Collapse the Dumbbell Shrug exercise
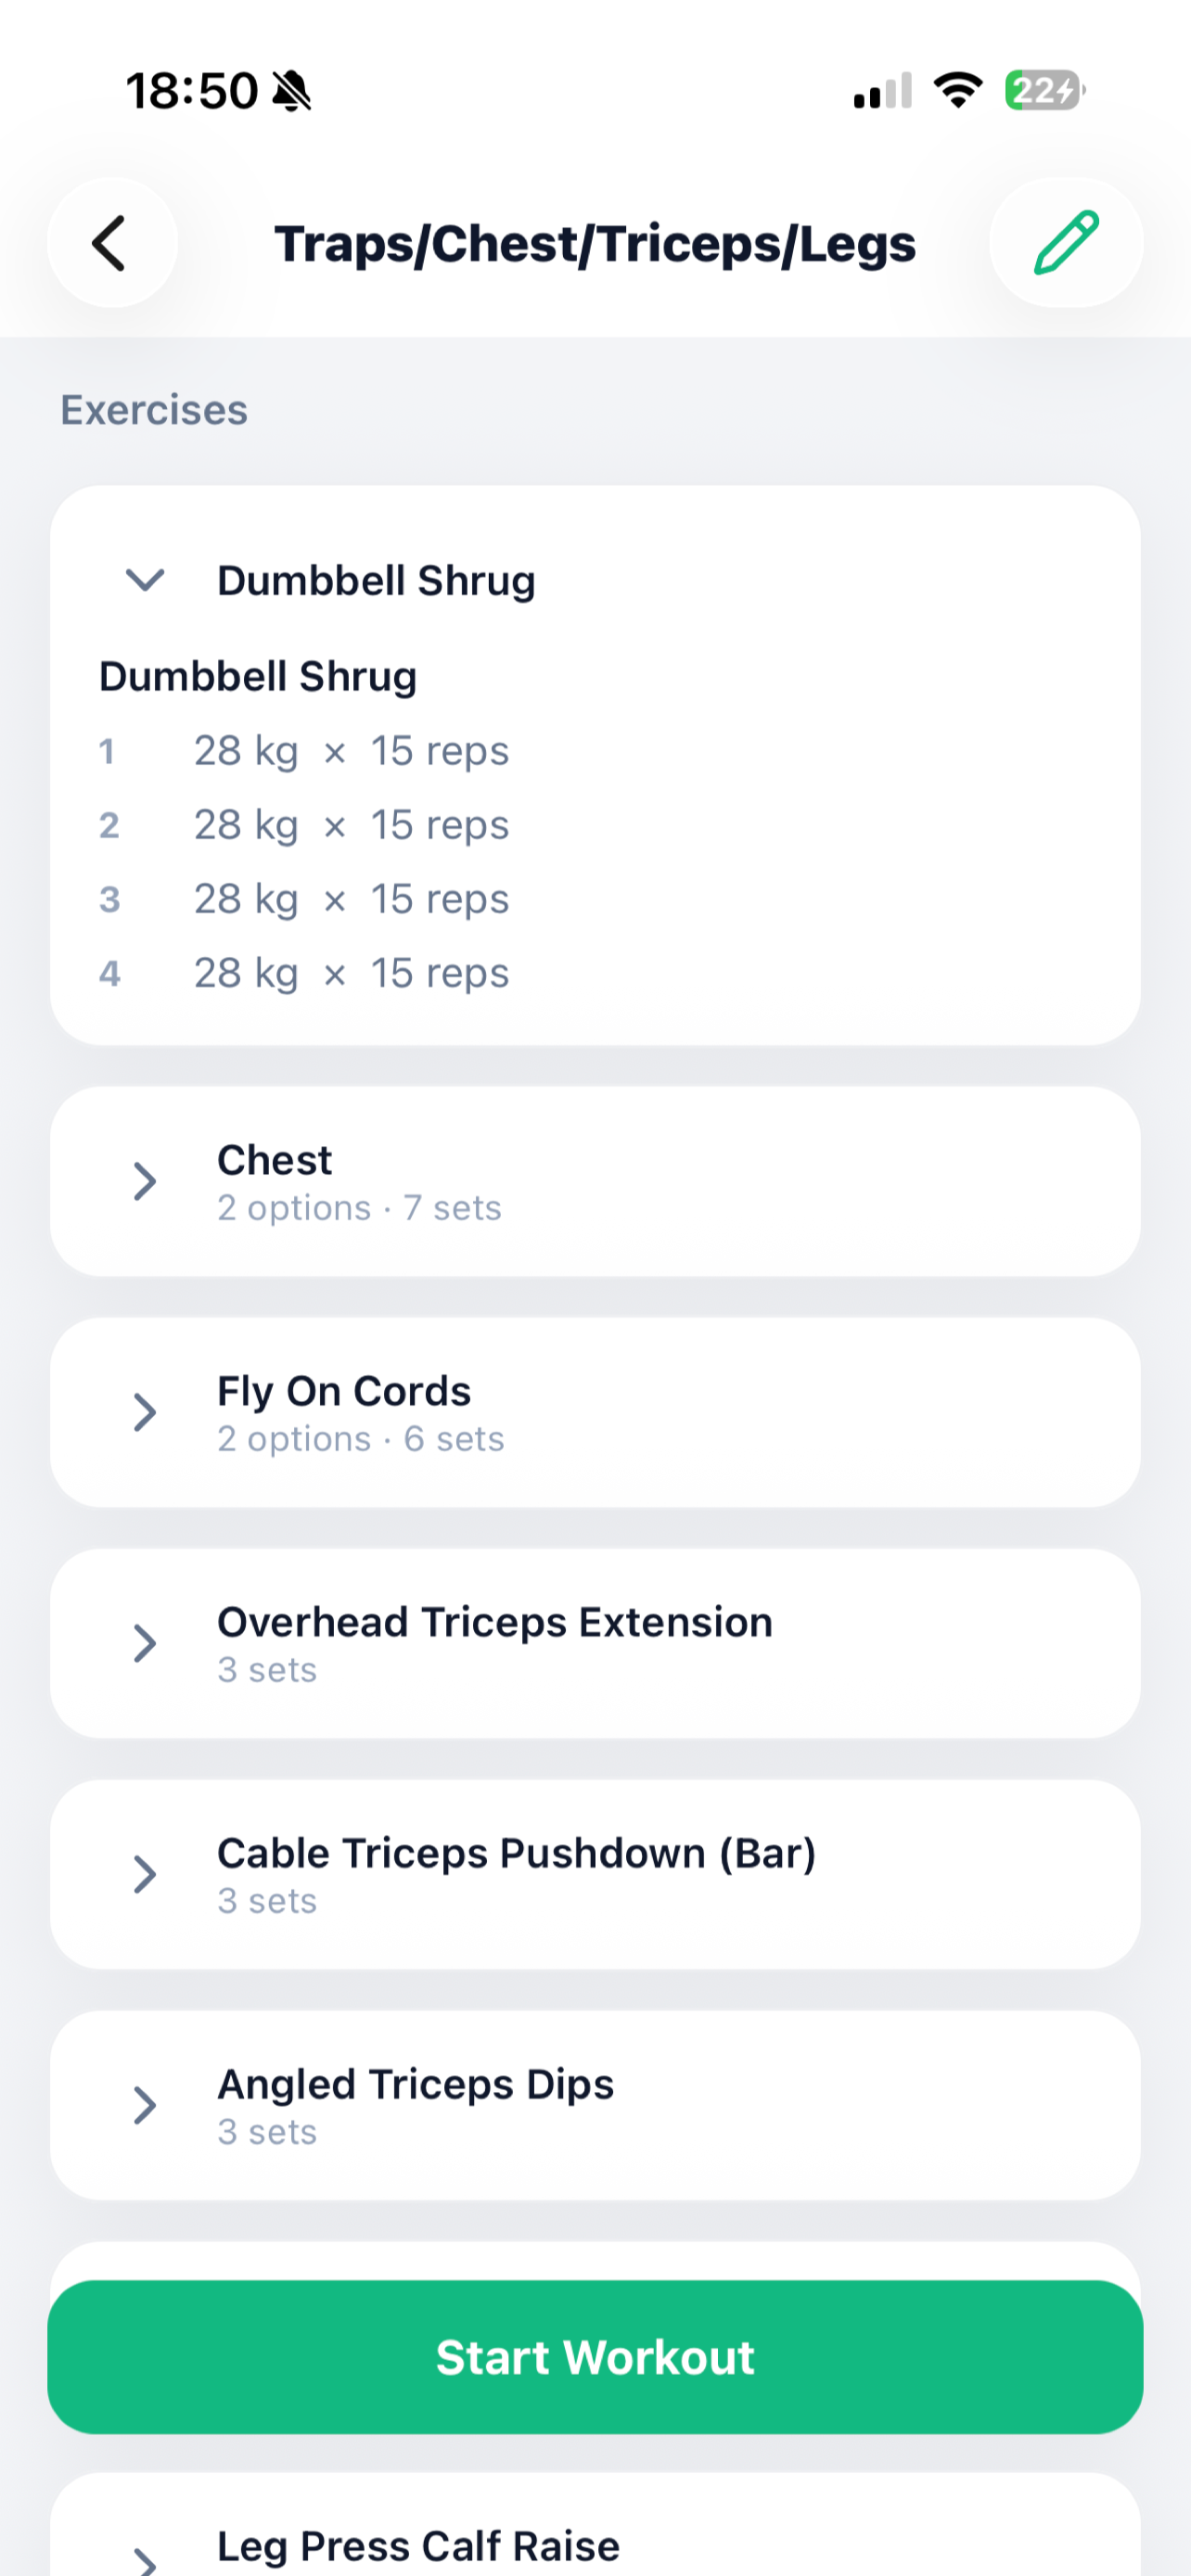 [145, 580]
